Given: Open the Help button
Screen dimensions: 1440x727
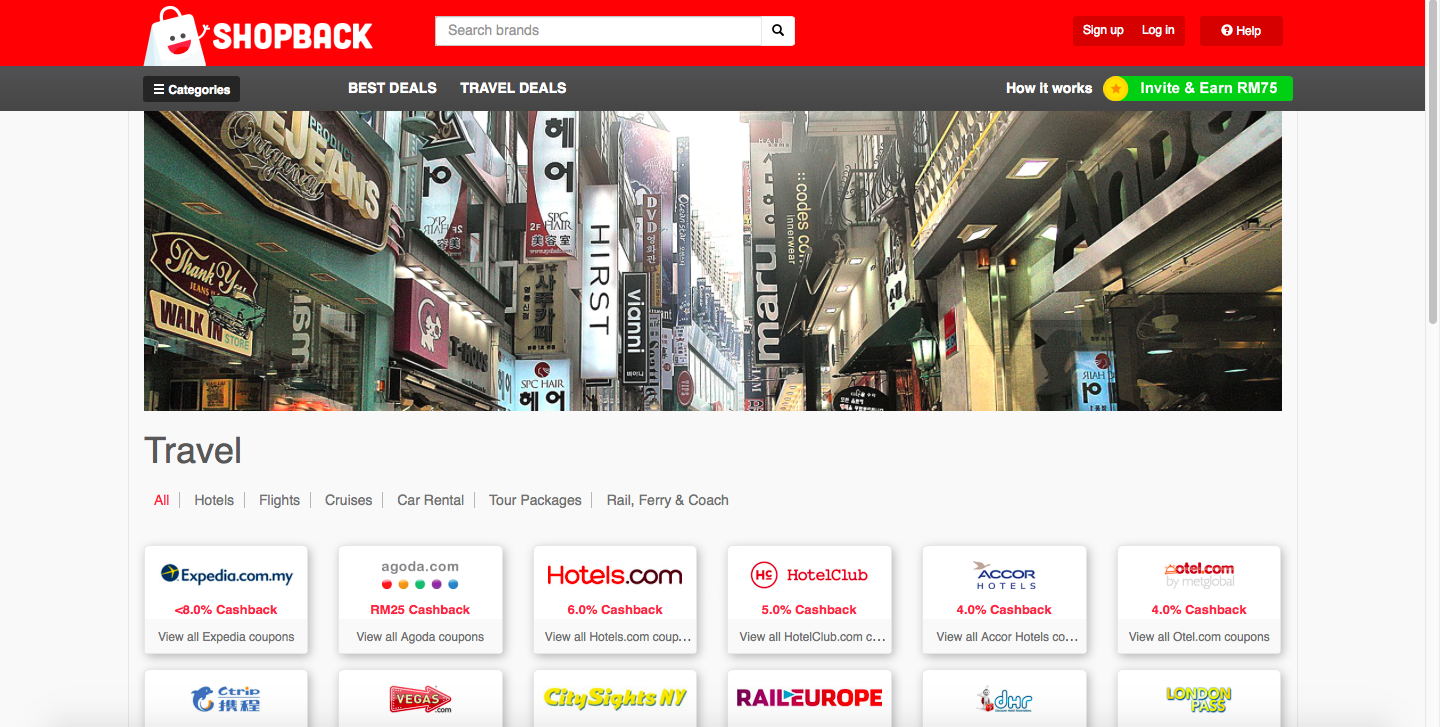Looking at the screenshot, I should (1241, 31).
